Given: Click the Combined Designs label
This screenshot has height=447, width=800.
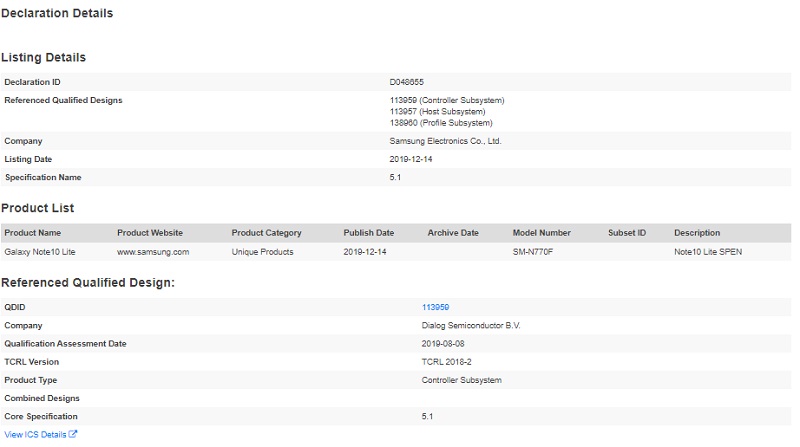Looking at the screenshot, I should [42, 399].
